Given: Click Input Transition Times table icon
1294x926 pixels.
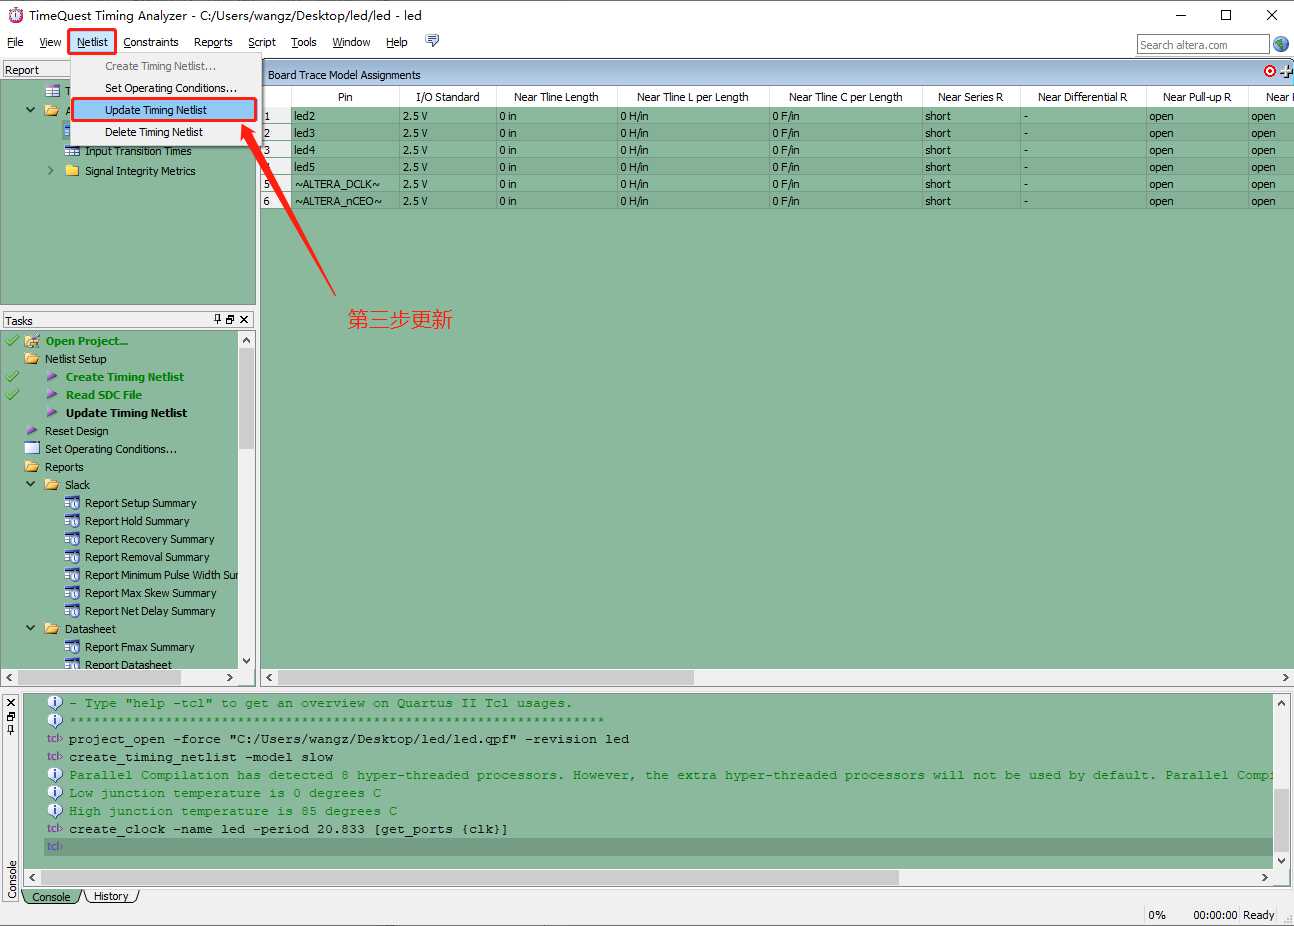Looking at the screenshot, I should click(x=72, y=151).
